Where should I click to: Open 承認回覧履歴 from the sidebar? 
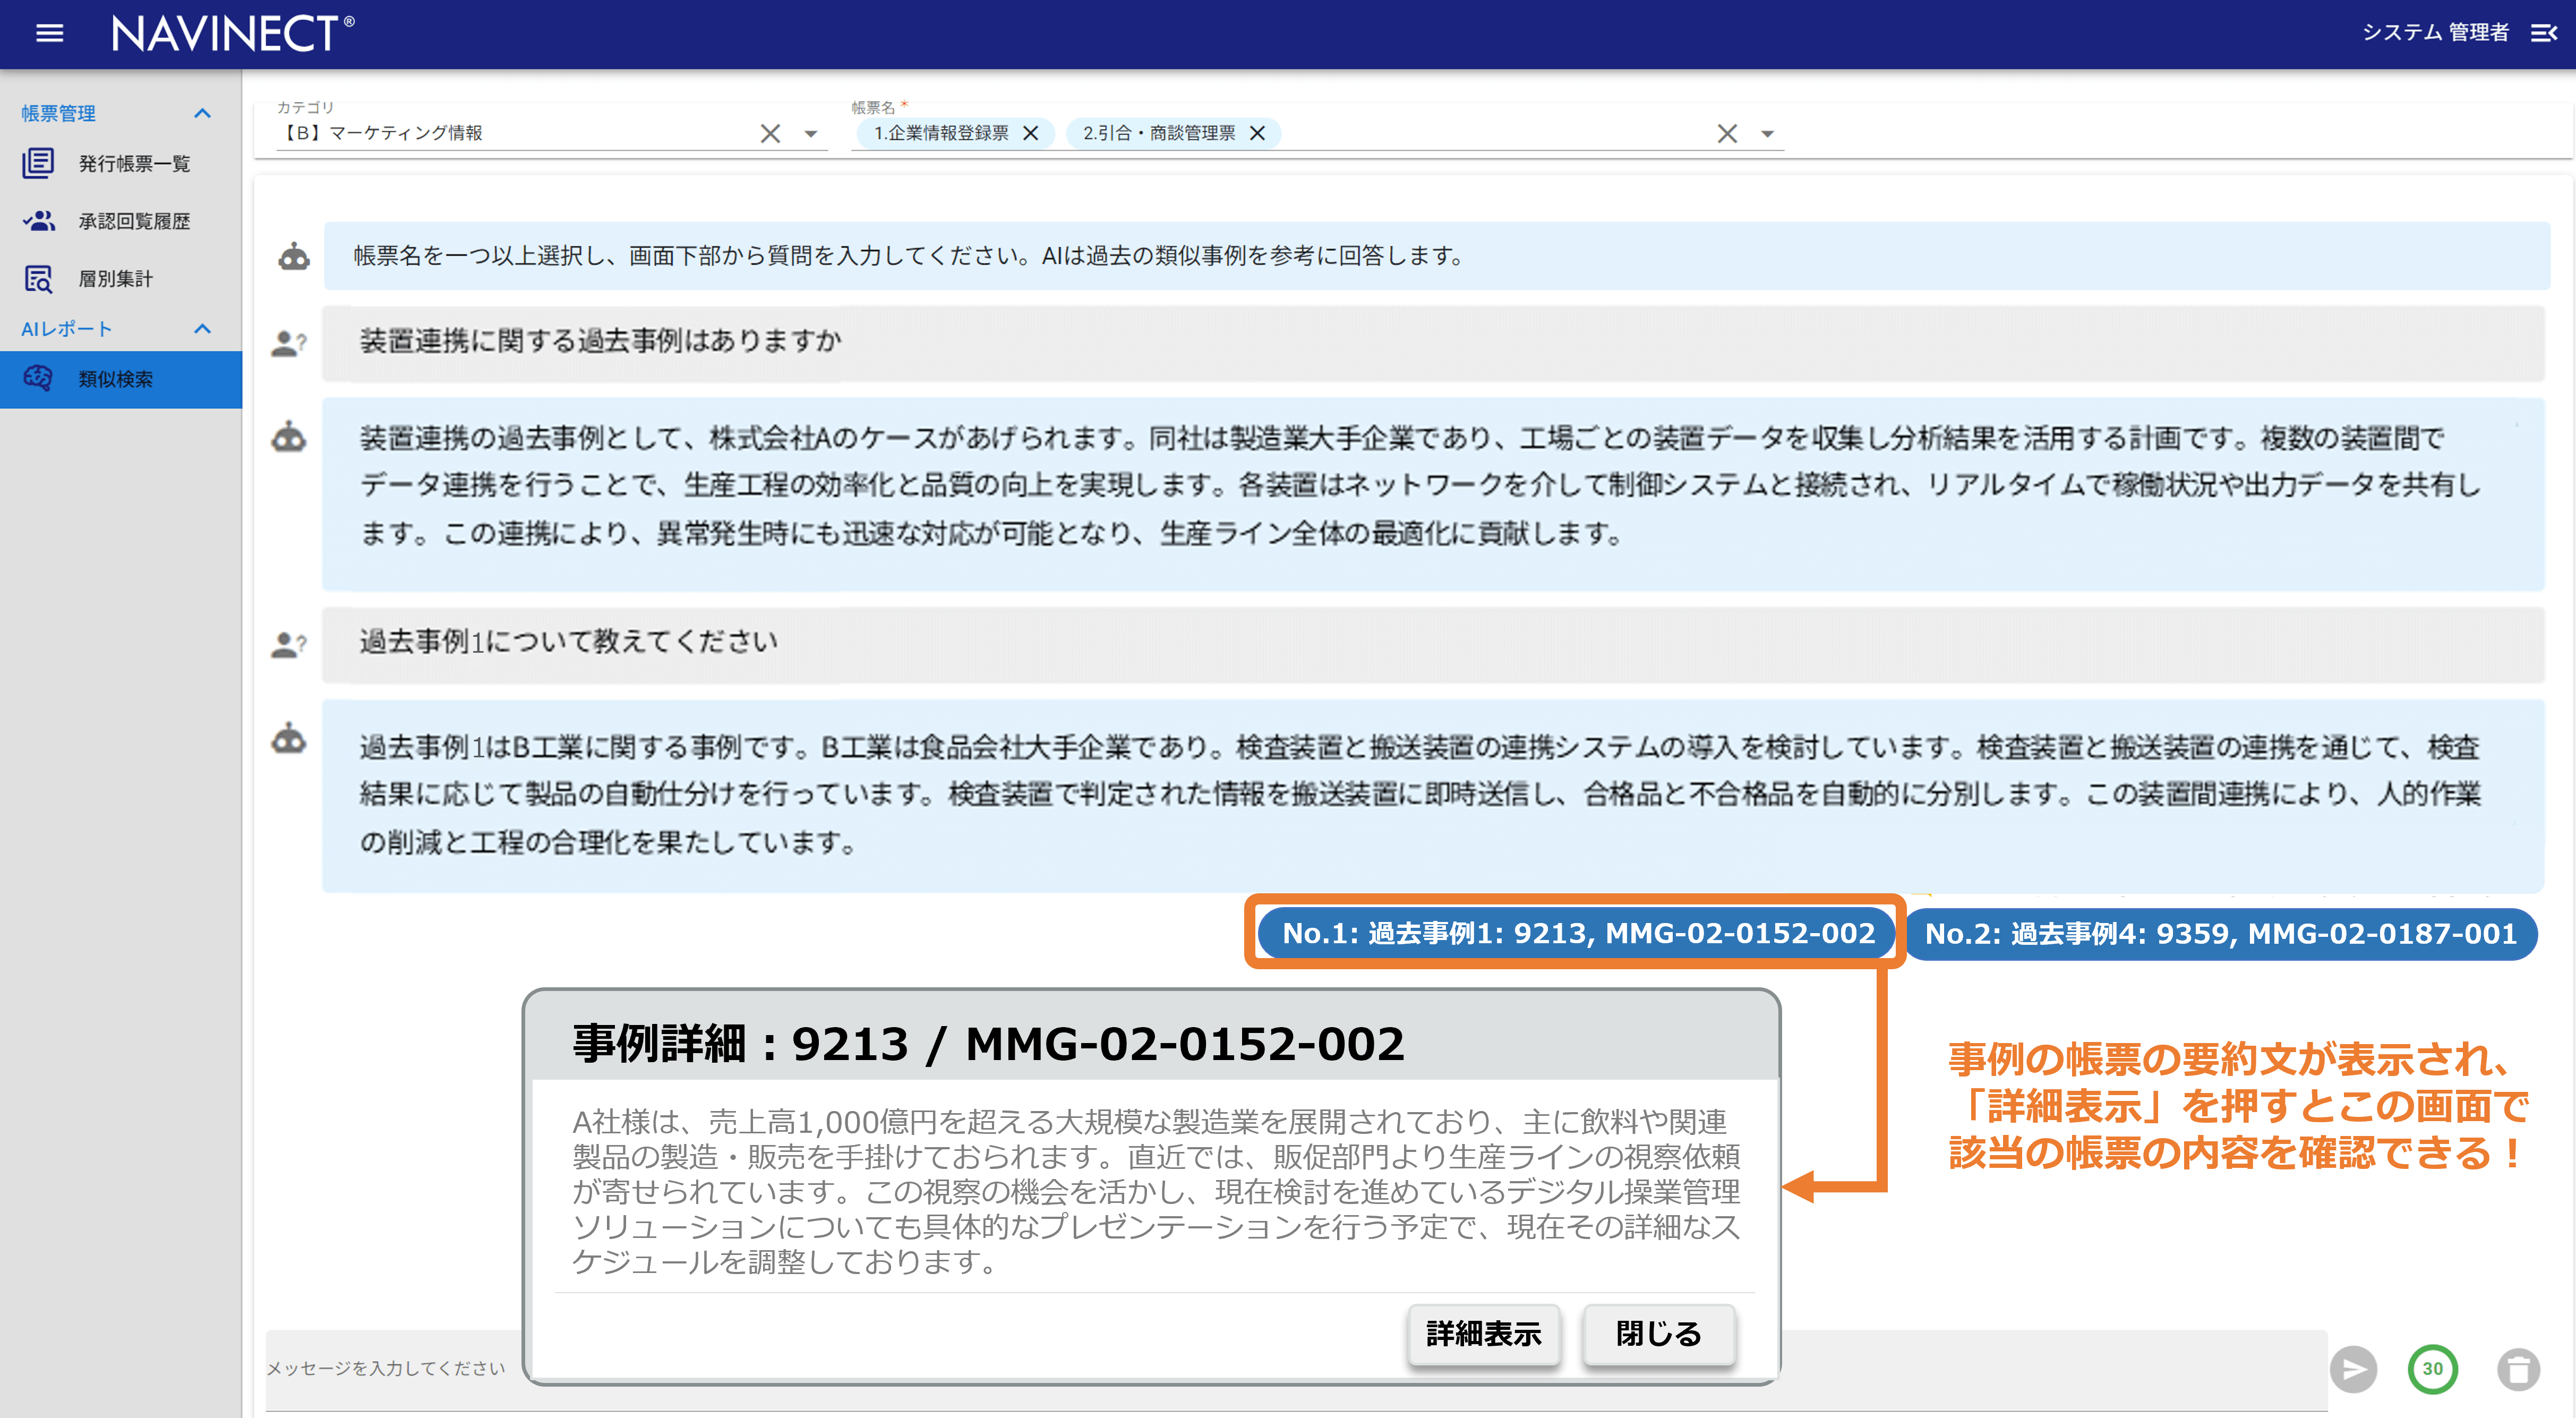pos(121,221)
